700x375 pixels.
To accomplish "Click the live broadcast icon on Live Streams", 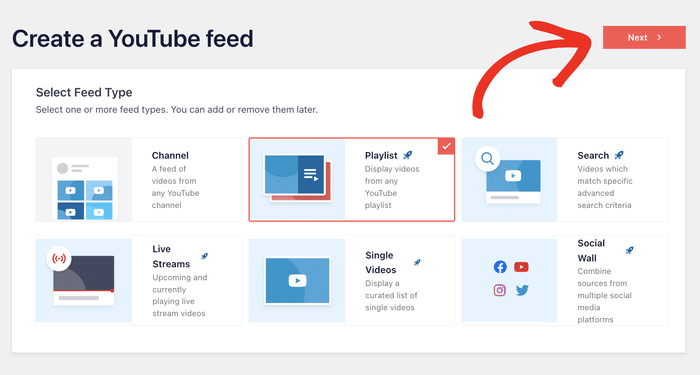I will point(59,258).
